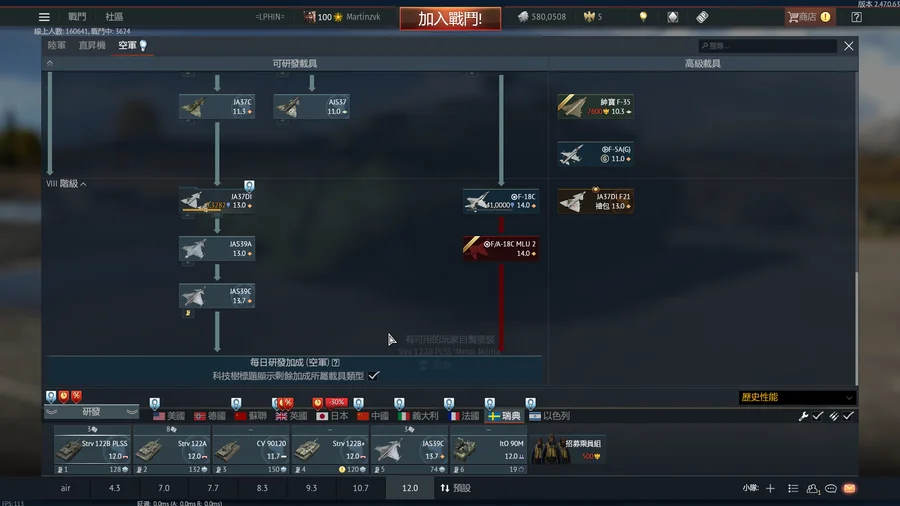Add squad member with plus icon
The image size is (900, 506).
point(770,488)
